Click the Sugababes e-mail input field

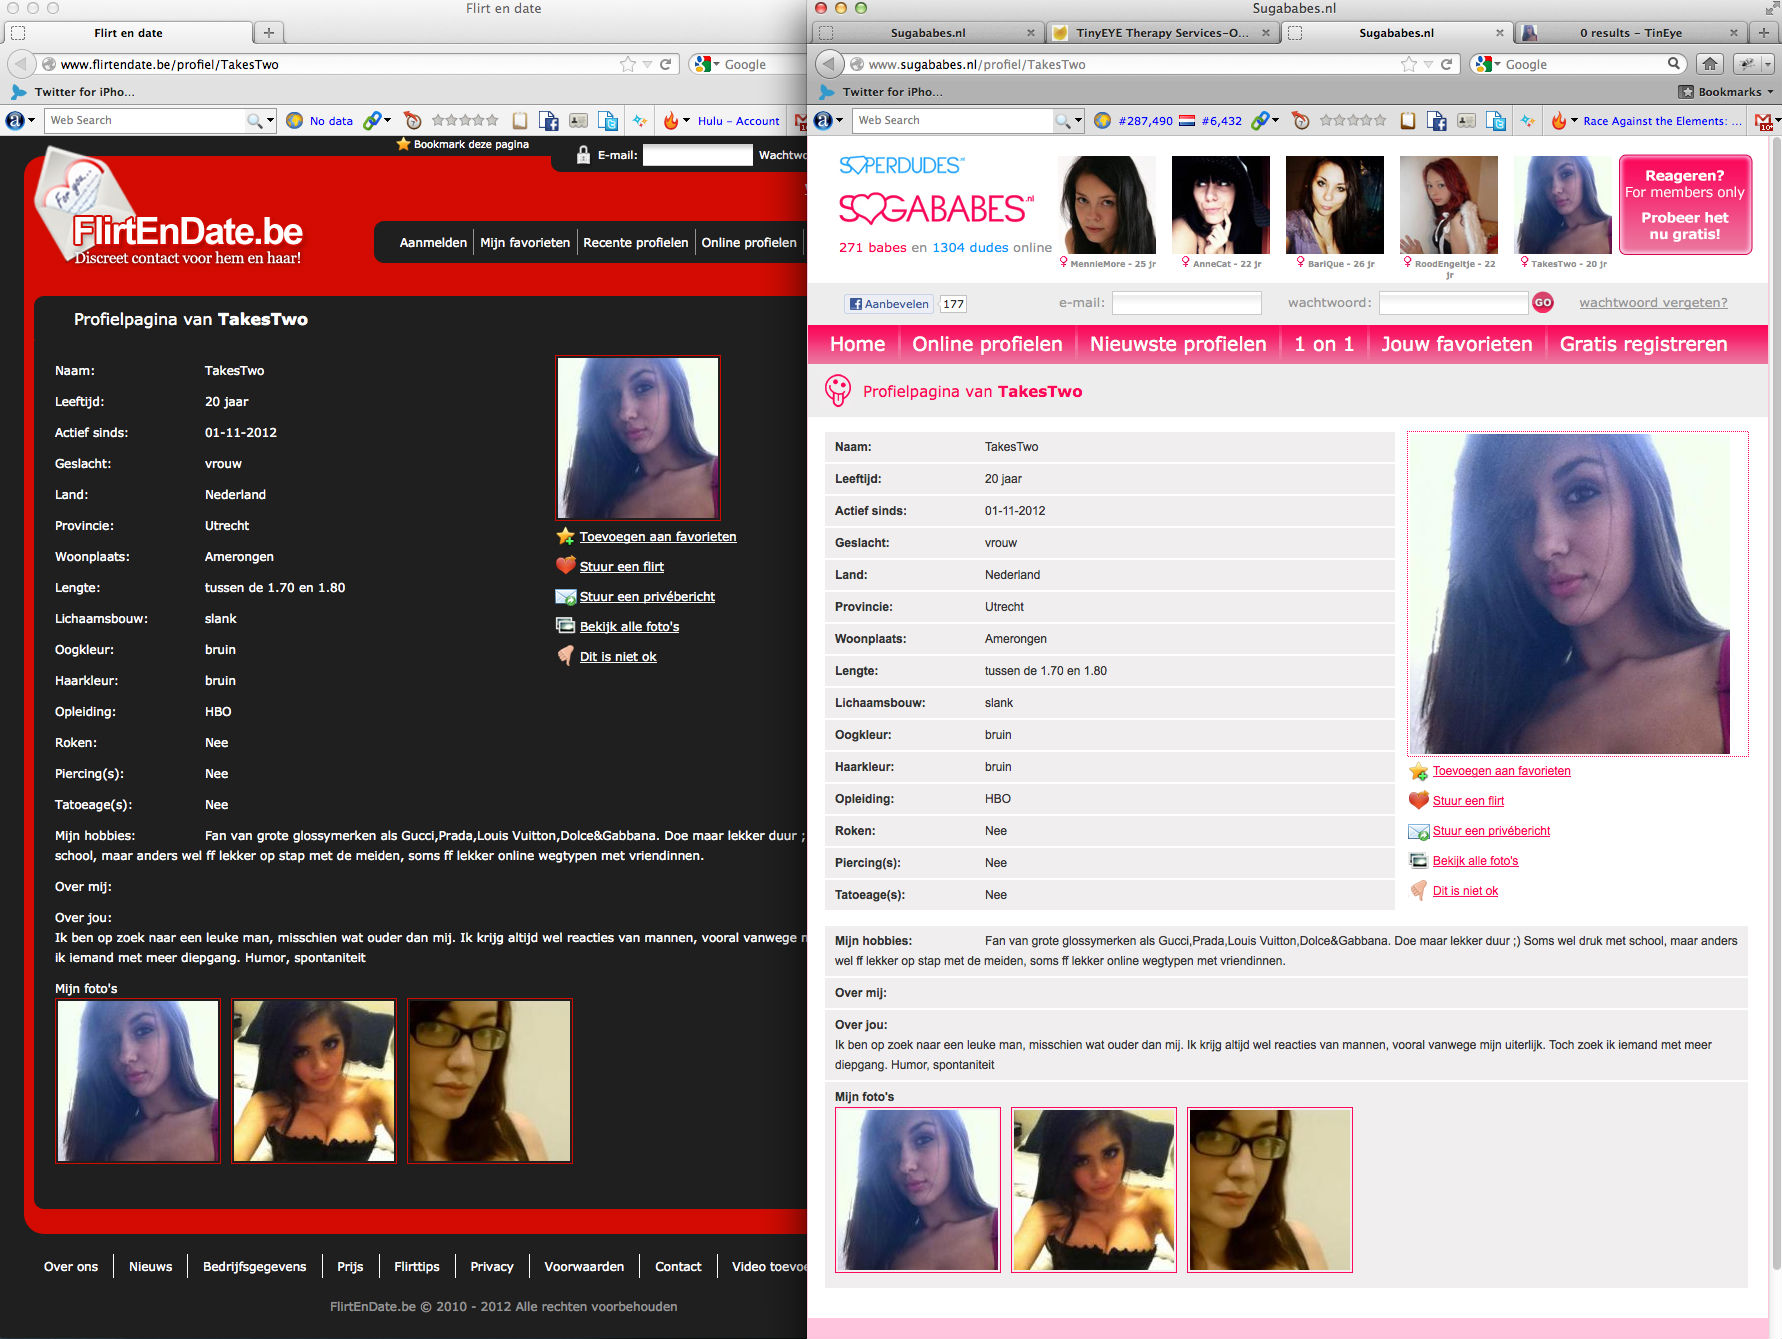coord(1186,303)
